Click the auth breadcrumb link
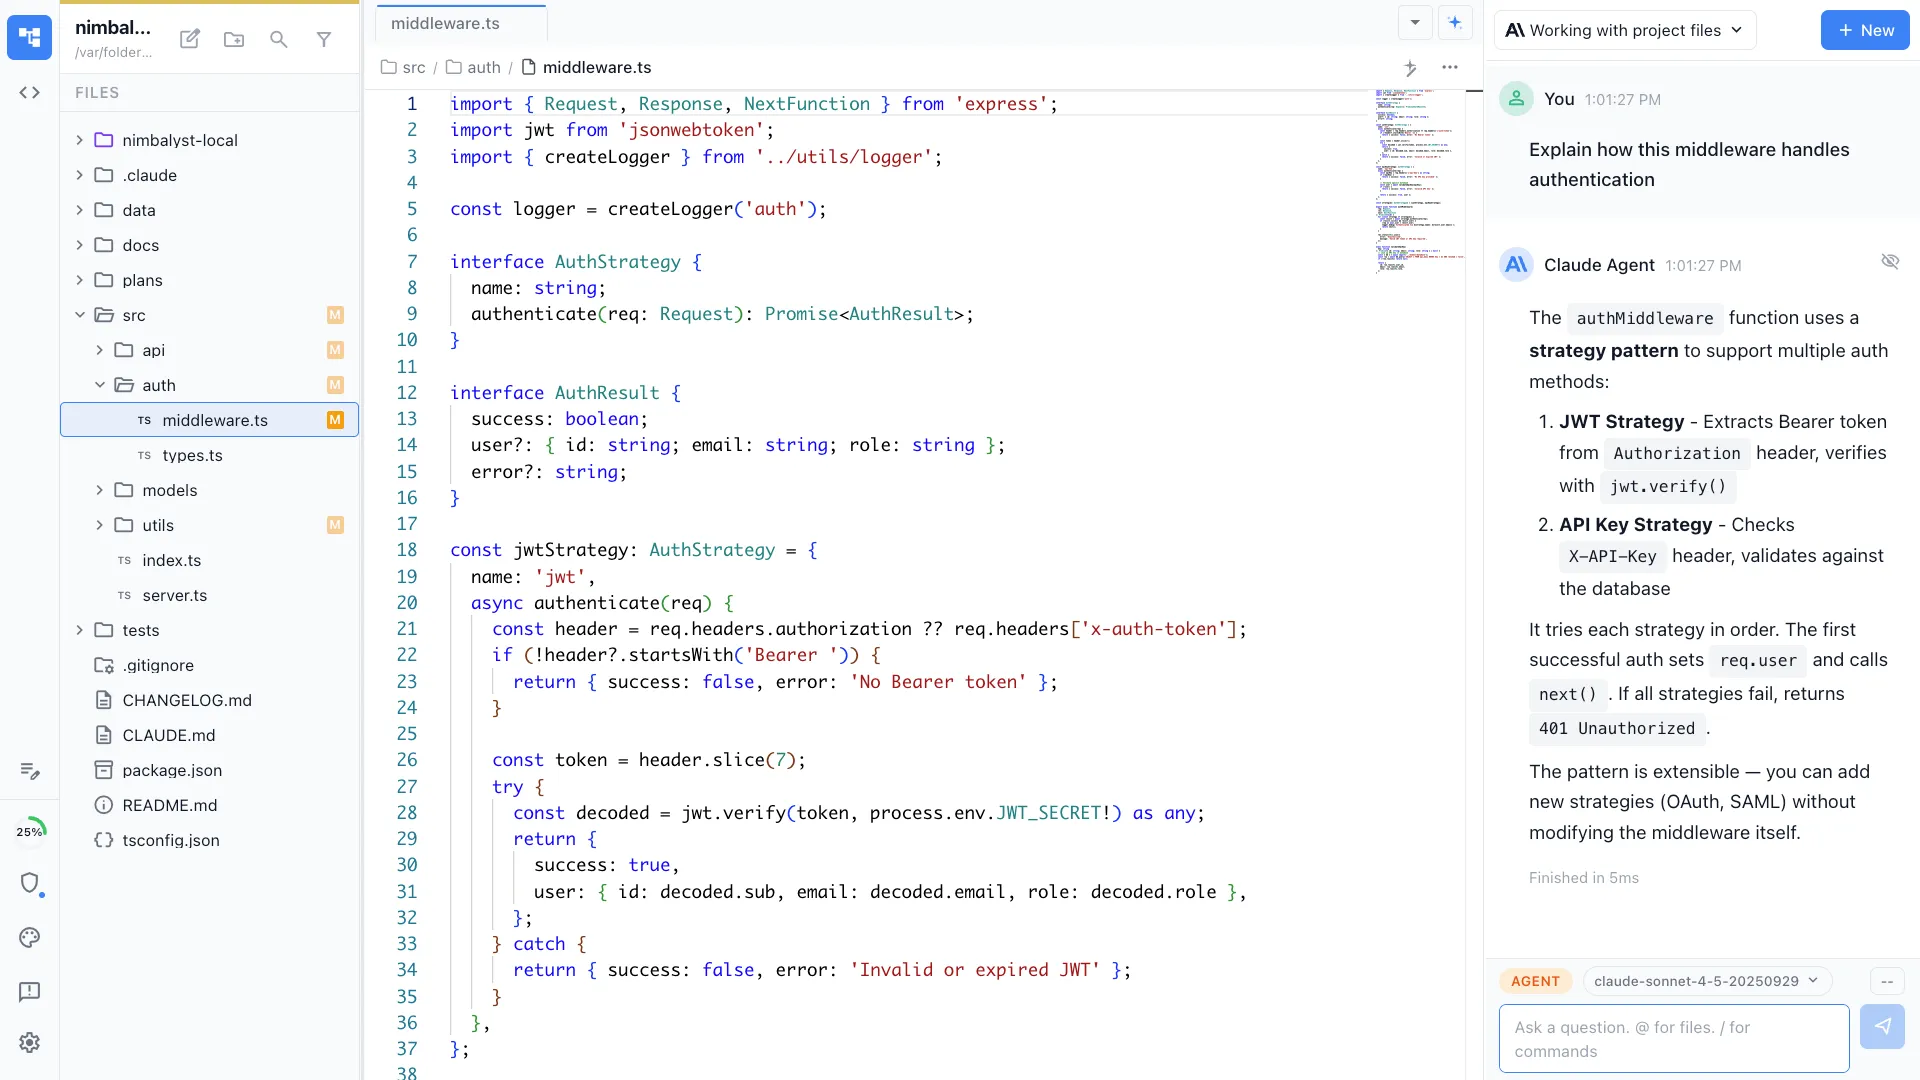This screenshot has width=1920, height=1080. [x=483, y=67]
